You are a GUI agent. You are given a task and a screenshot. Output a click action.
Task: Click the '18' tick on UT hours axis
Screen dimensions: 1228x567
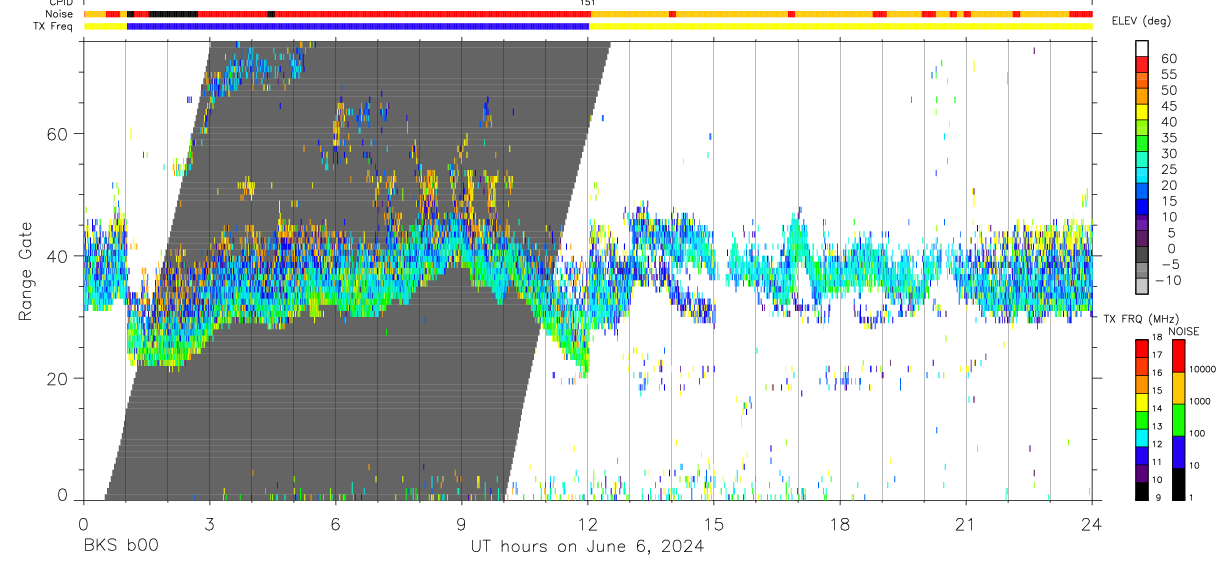(840, 523)
